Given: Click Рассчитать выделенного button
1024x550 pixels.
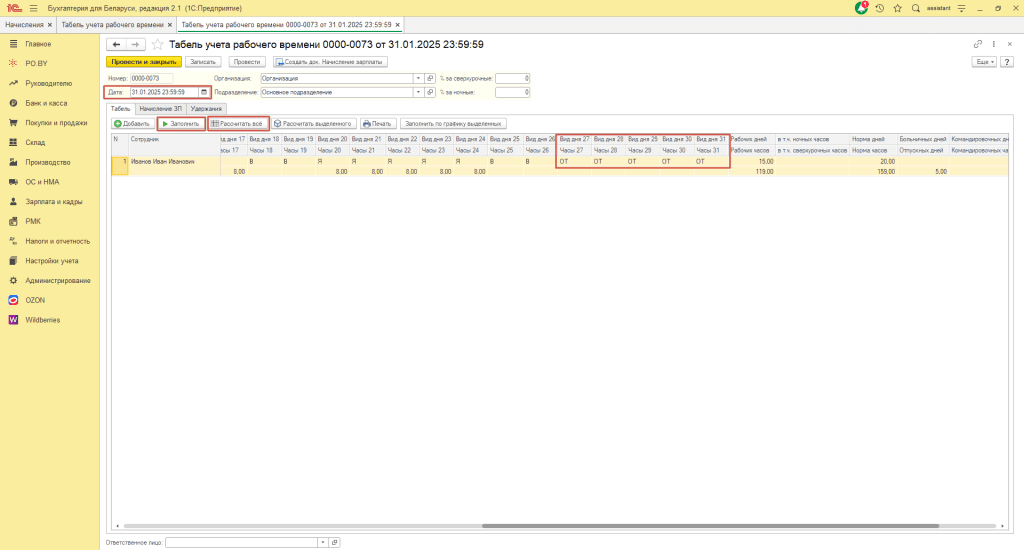Looking at the screenshot, I should 313,123.
